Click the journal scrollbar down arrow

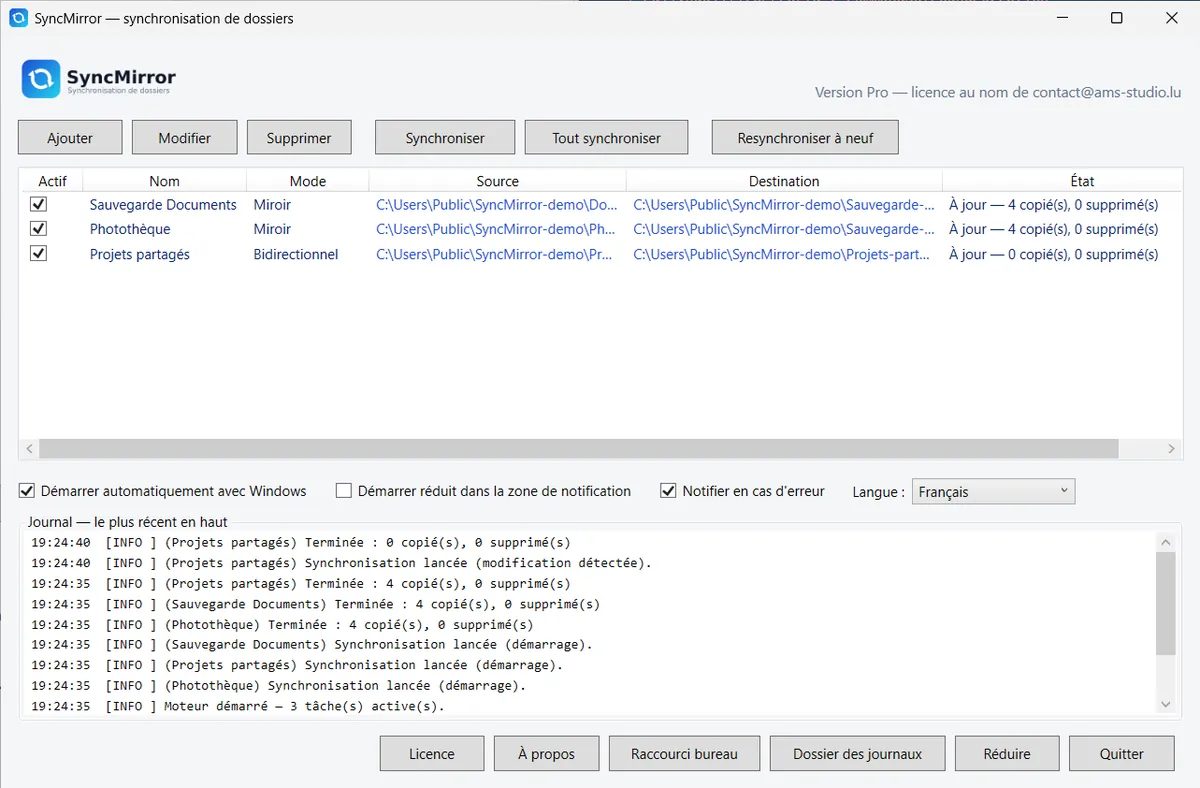1165,705
